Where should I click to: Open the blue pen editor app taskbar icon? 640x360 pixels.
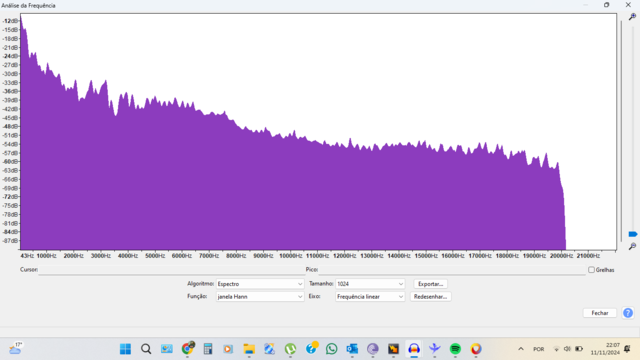(x=269, y=349)
